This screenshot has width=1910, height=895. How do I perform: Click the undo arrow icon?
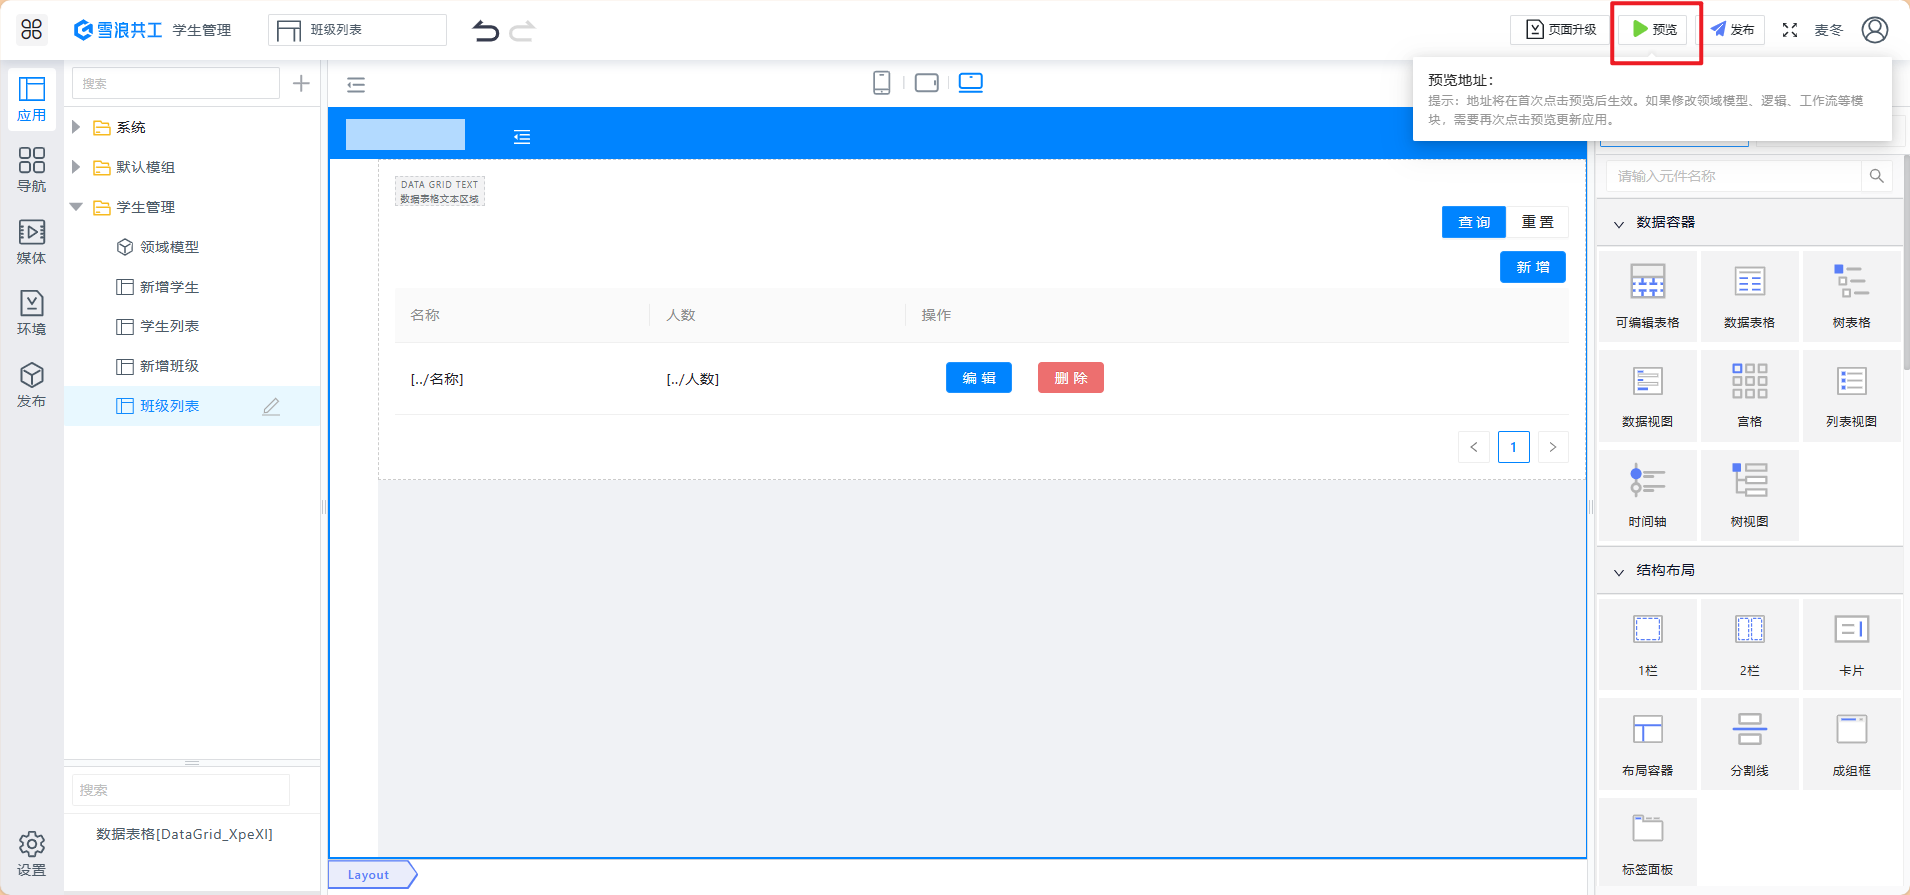[x=486, y=31]
